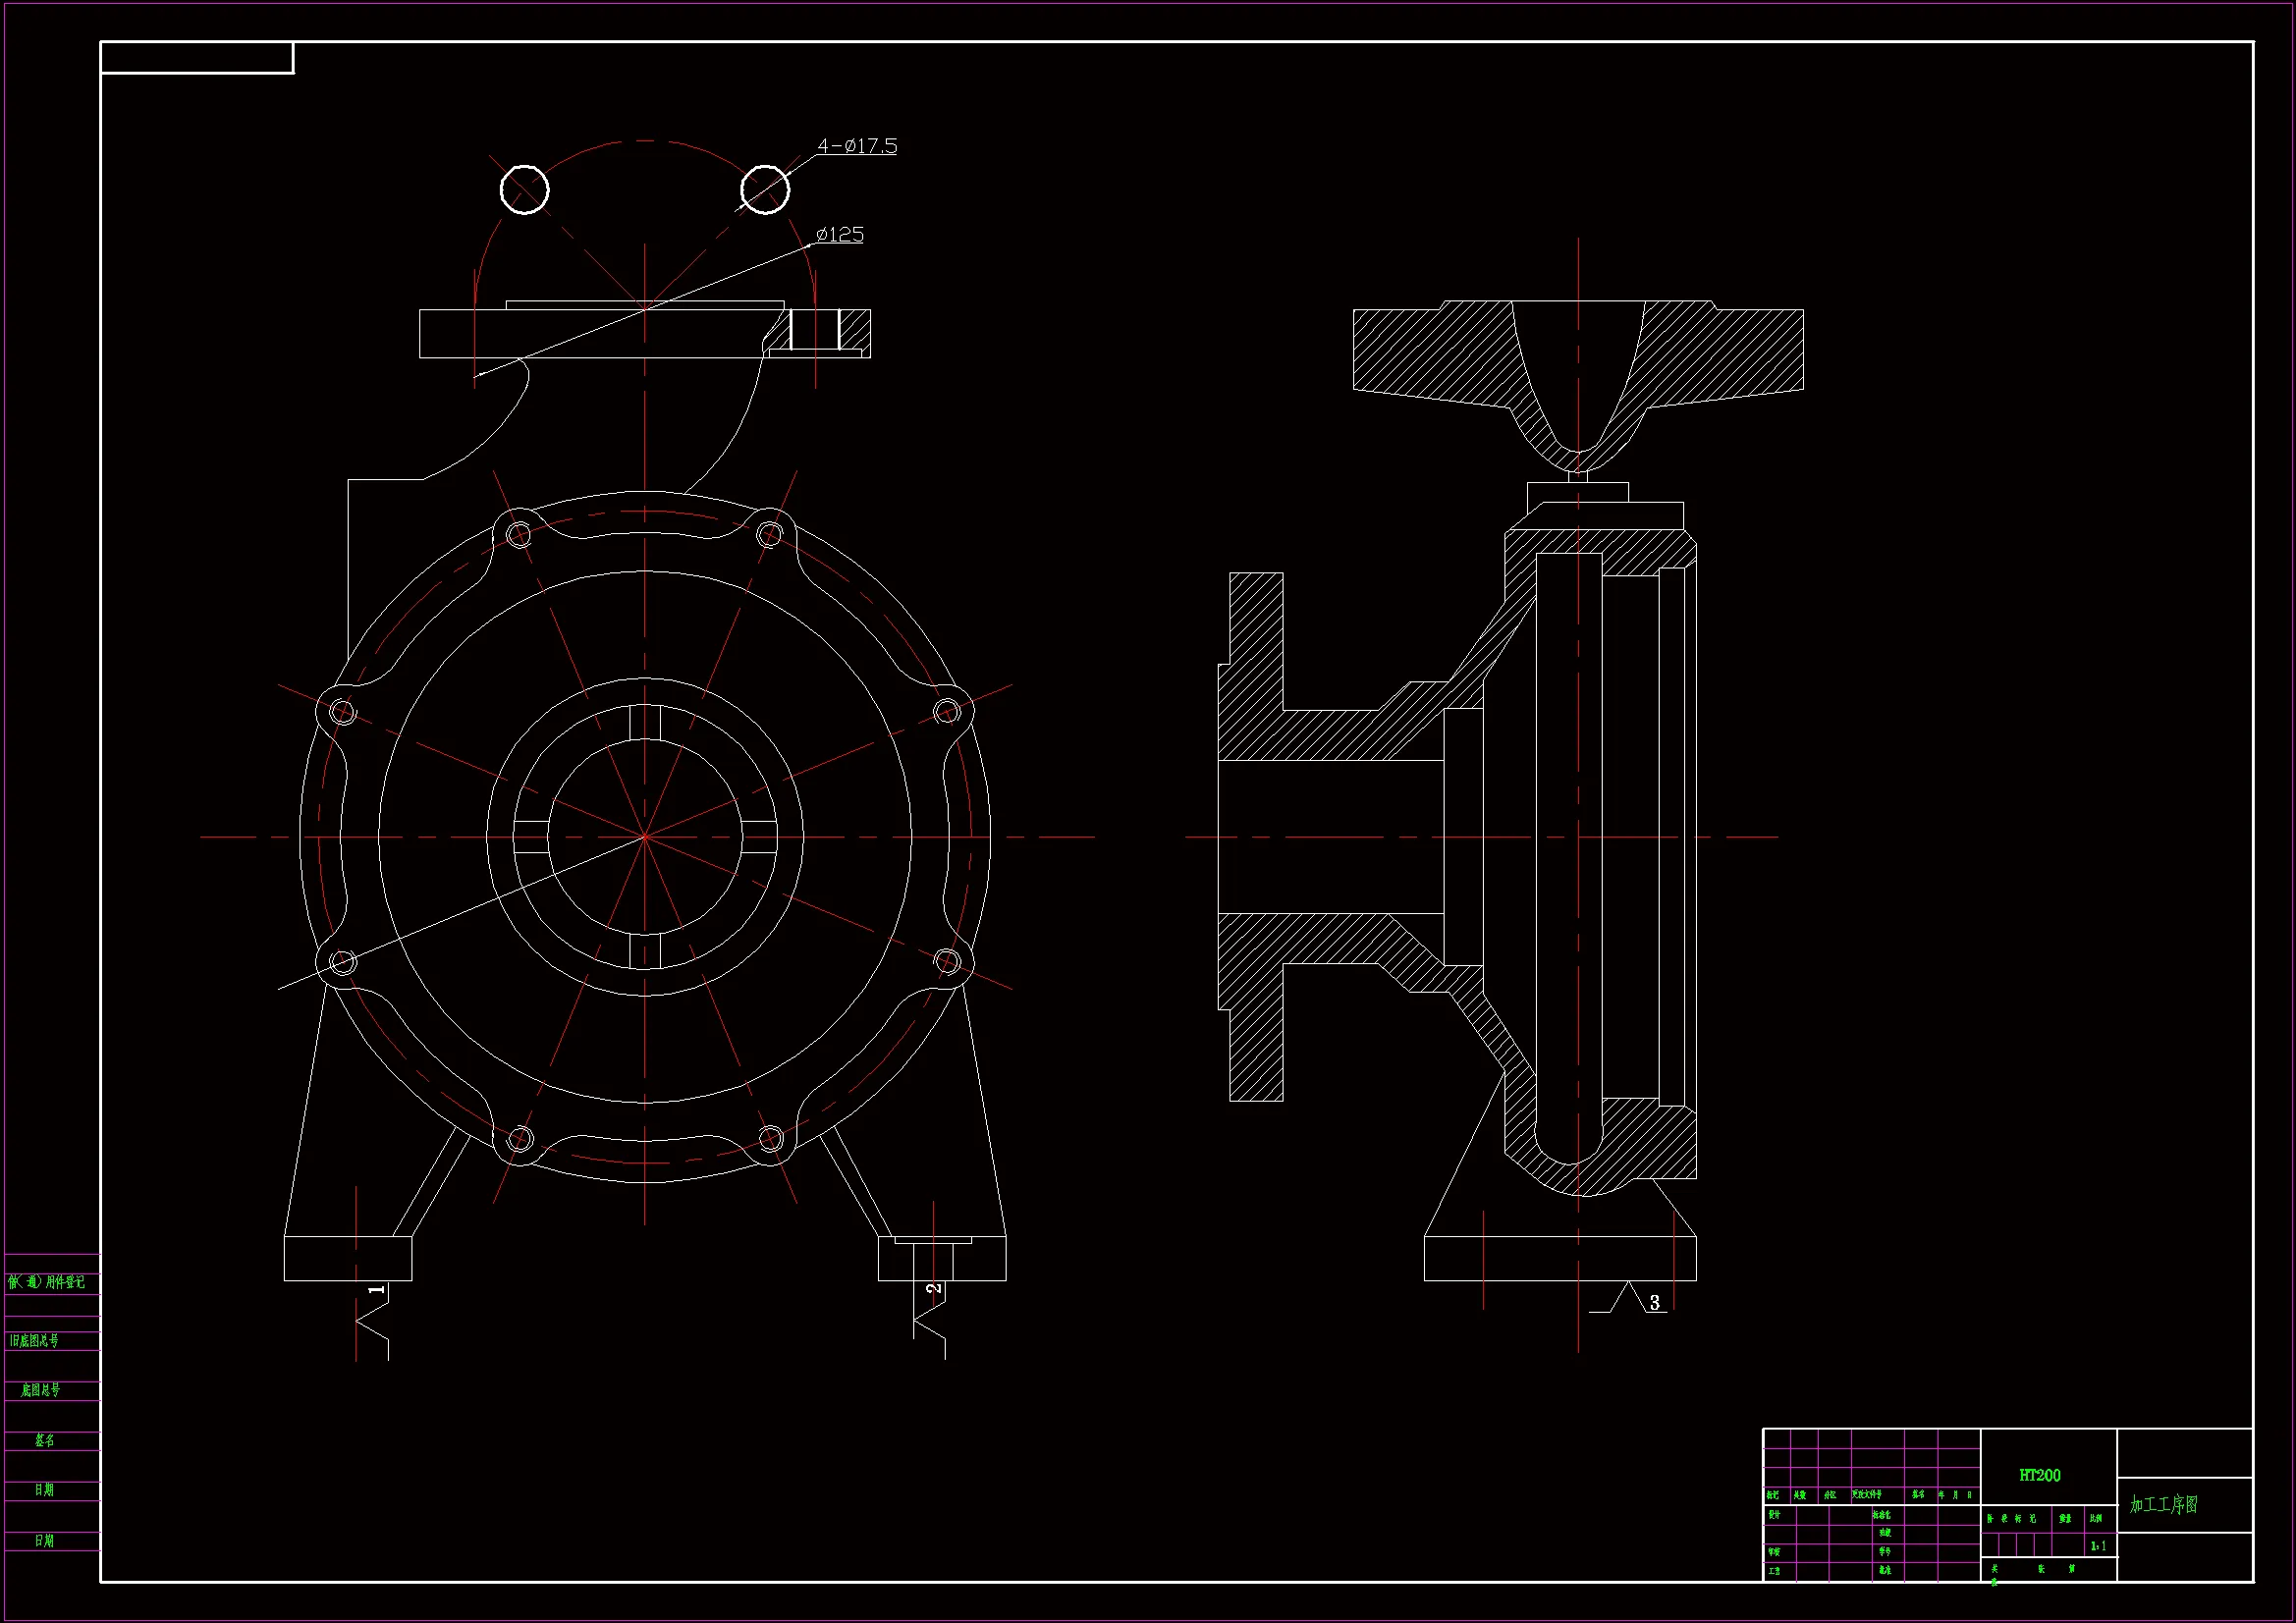The image size is (2296, 1623).
Task: Click the 比例 header in title block
Action: click(x=2095, y=1519)
